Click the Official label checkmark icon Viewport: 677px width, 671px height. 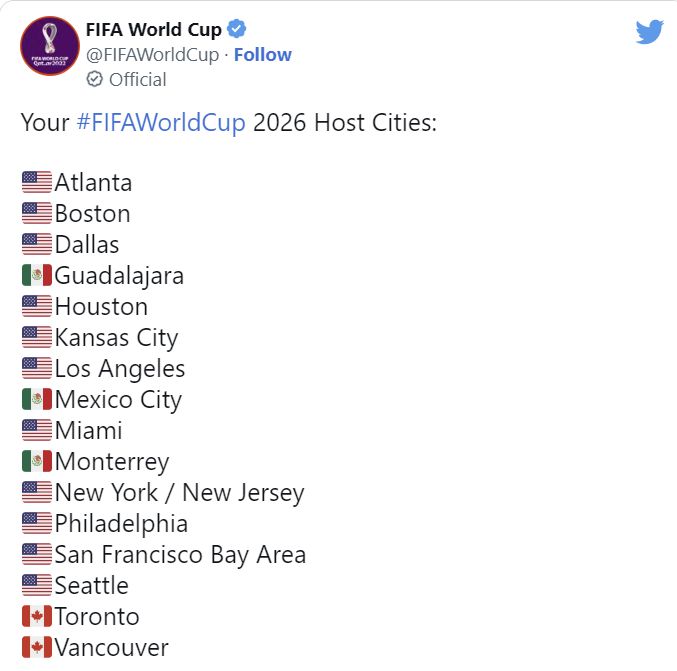point(95,79)
